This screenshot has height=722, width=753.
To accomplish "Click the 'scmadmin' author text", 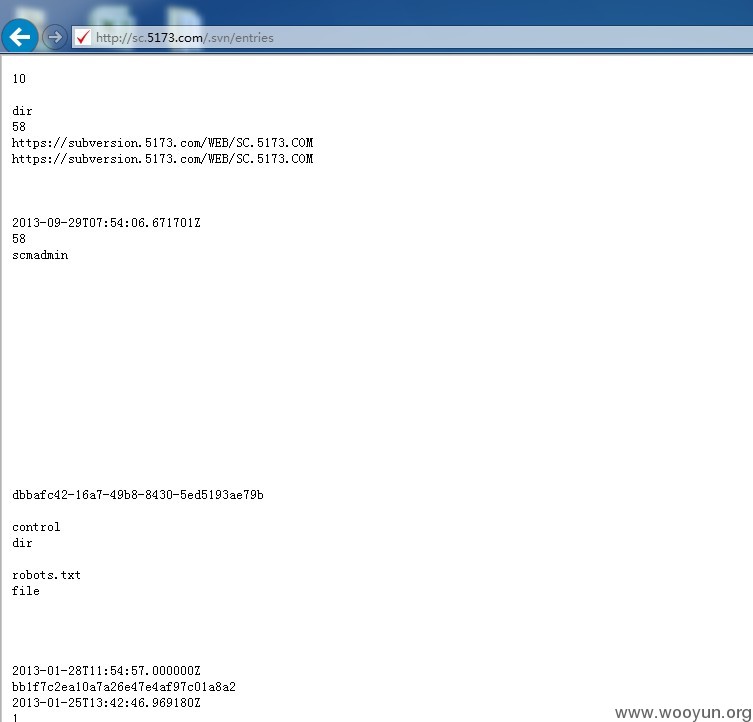I will tap(40, 255).
